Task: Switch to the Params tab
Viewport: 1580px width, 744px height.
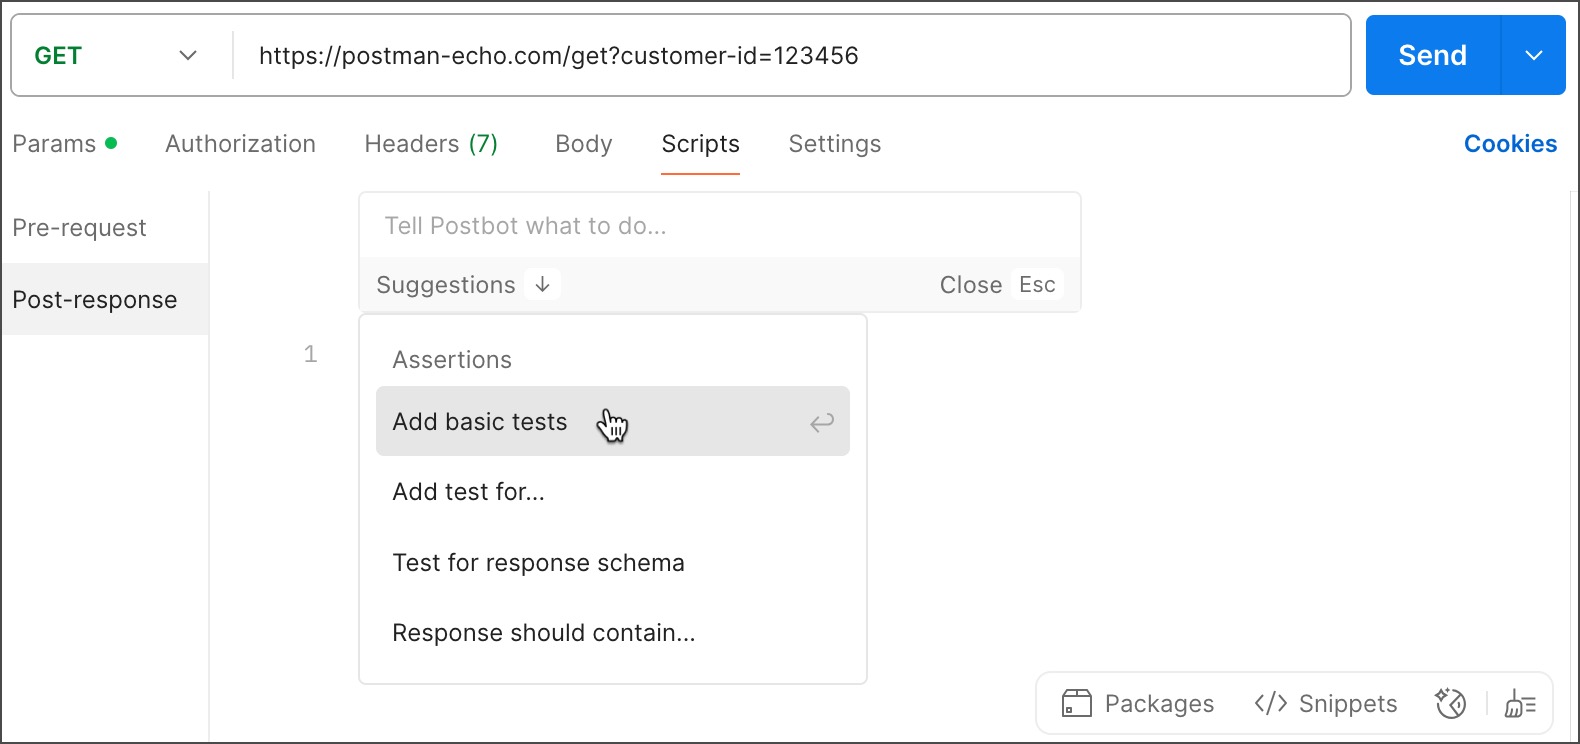Action: click(x=55, y=144)
